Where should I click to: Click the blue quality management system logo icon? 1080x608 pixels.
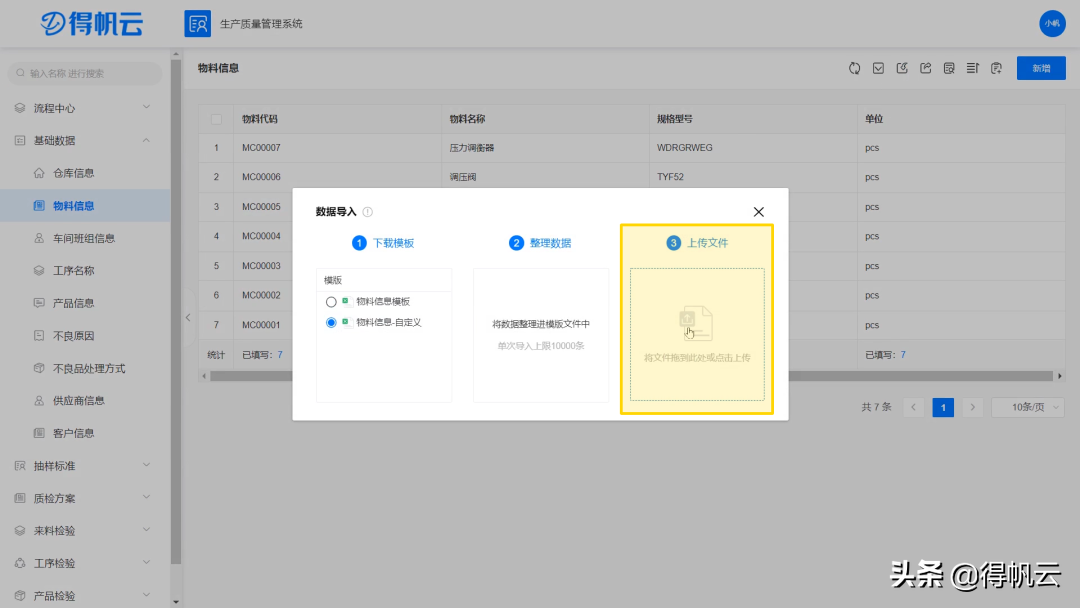point(198,24)
